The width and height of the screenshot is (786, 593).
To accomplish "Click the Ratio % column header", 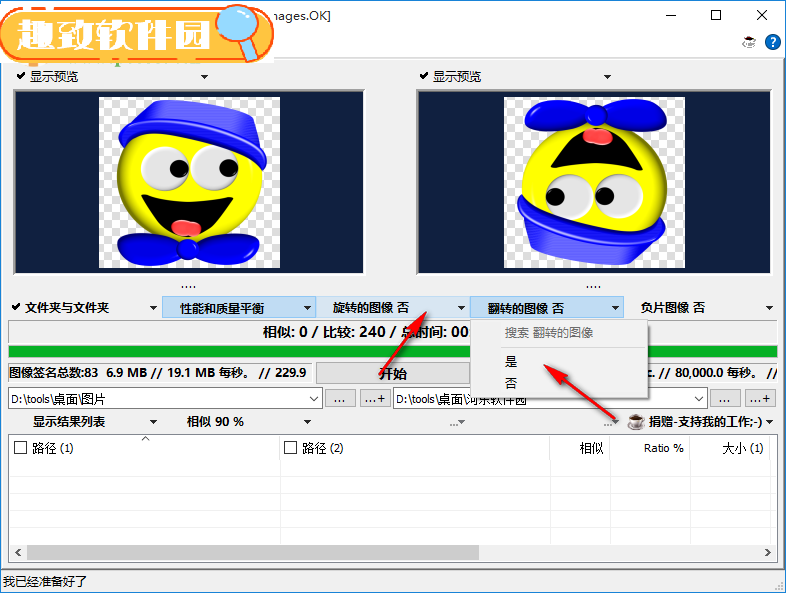I will [x=650, y=448].
